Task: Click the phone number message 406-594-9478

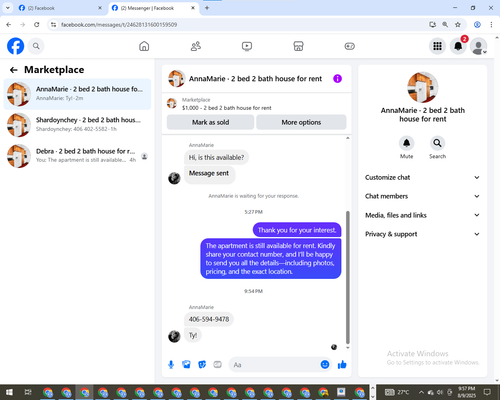Action: point(209,319)
